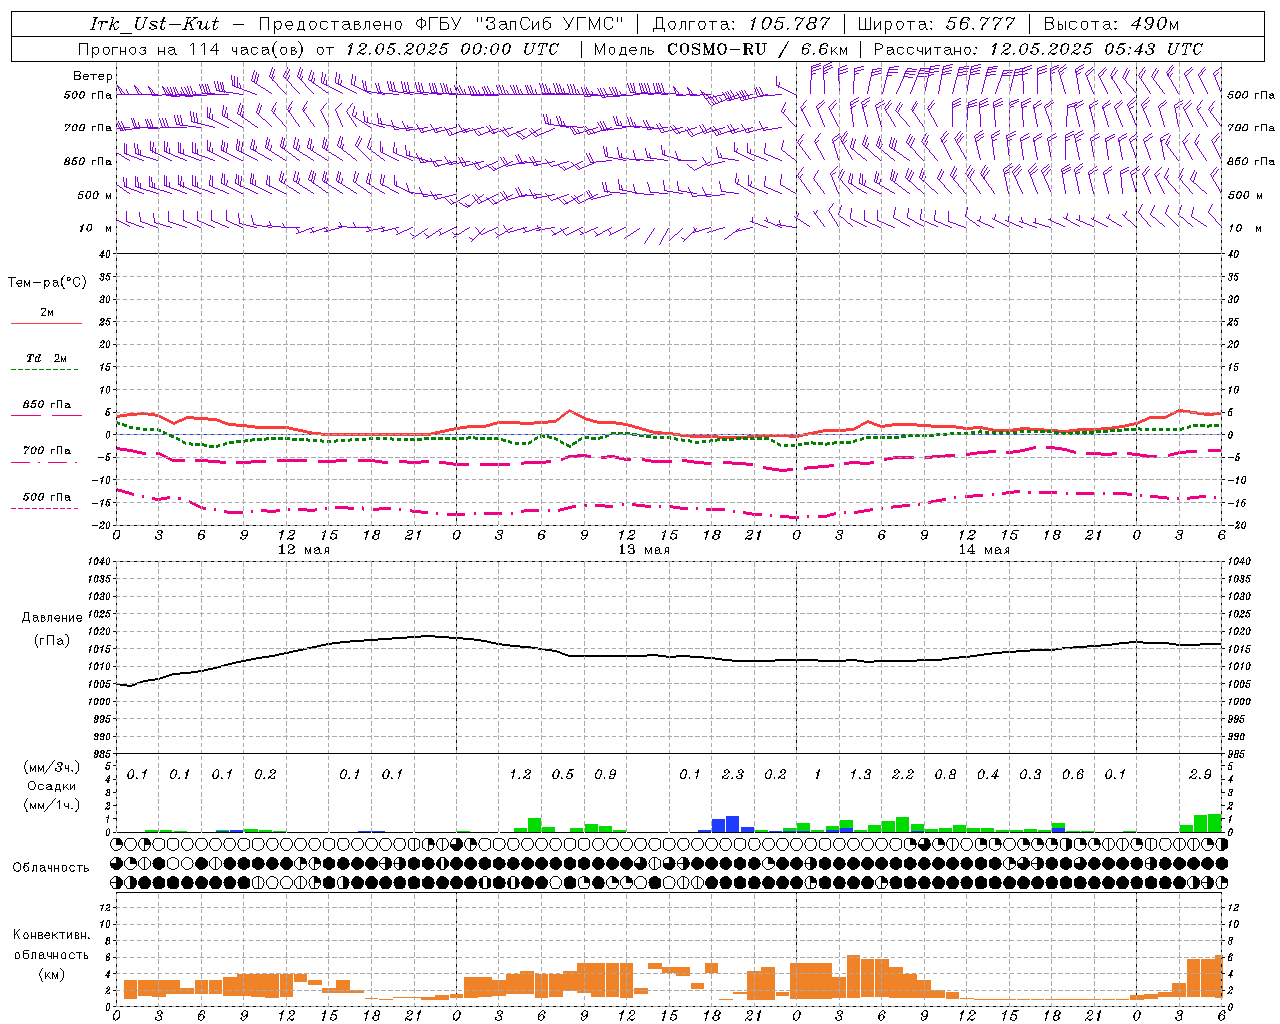Click the 3-hour precipitation value 1.3
Image resolution: width=1280 pixels, height=1024 pixels.
pyautogui.click(x=860, y=775)
